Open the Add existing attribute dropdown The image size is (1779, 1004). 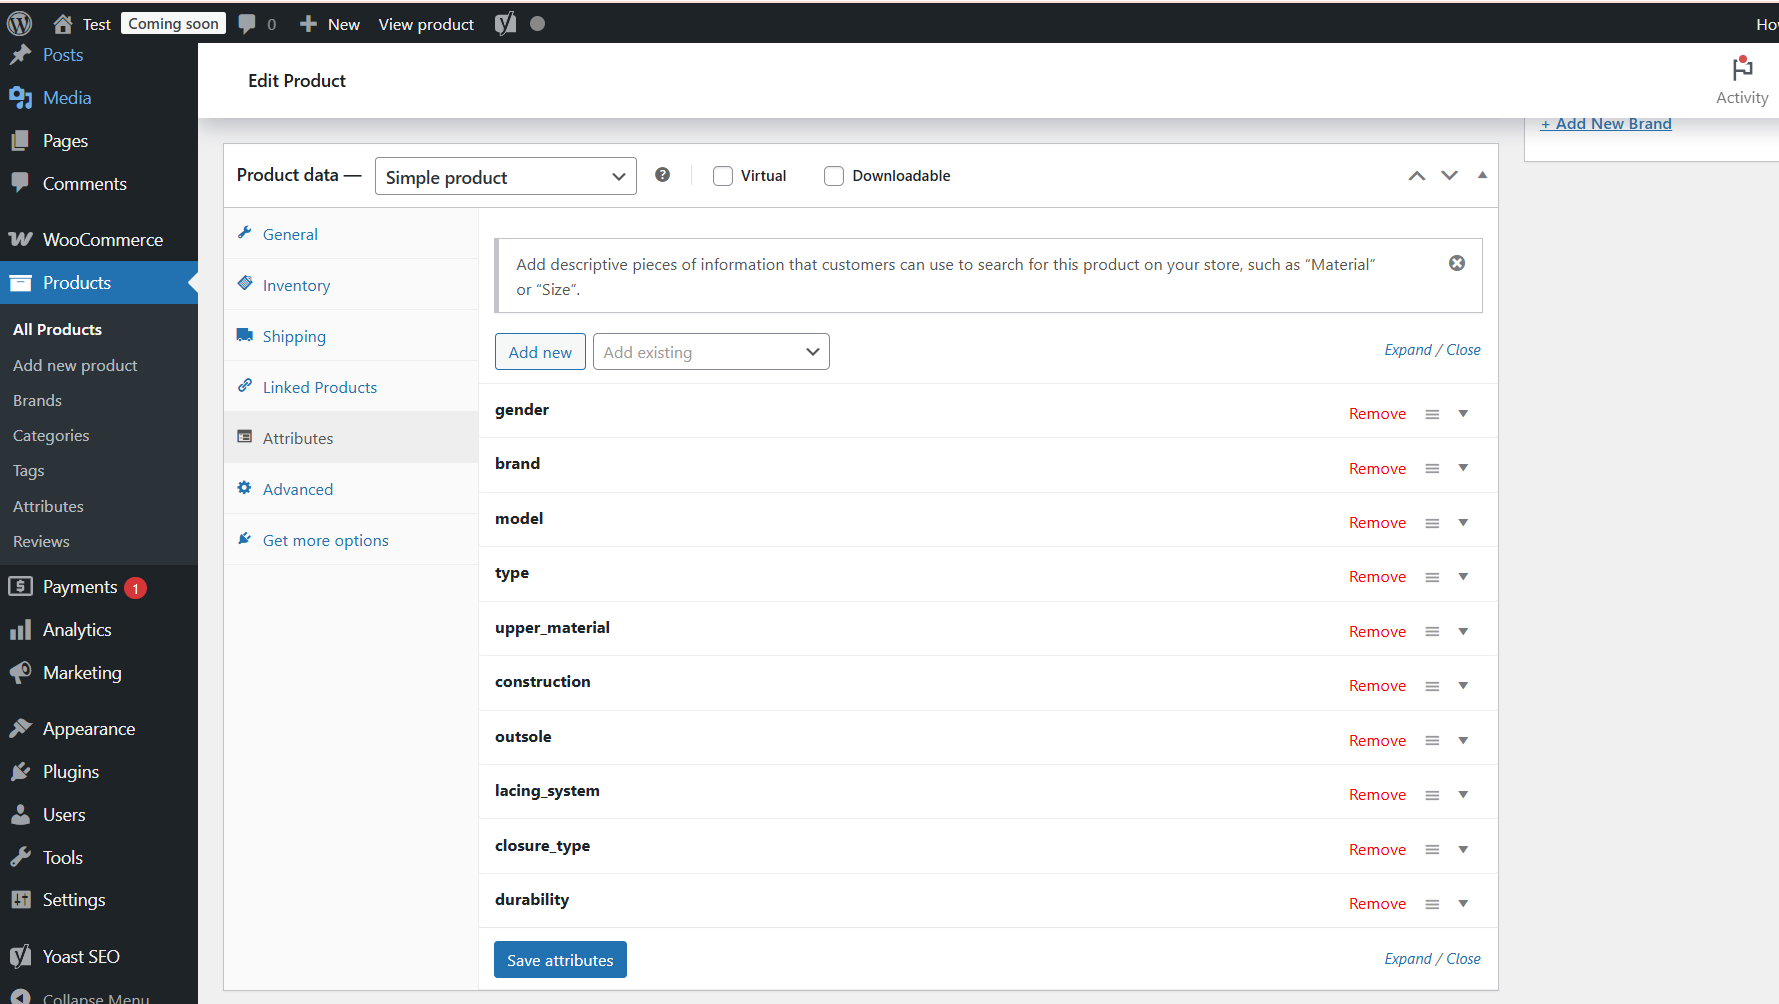[710, 351]
